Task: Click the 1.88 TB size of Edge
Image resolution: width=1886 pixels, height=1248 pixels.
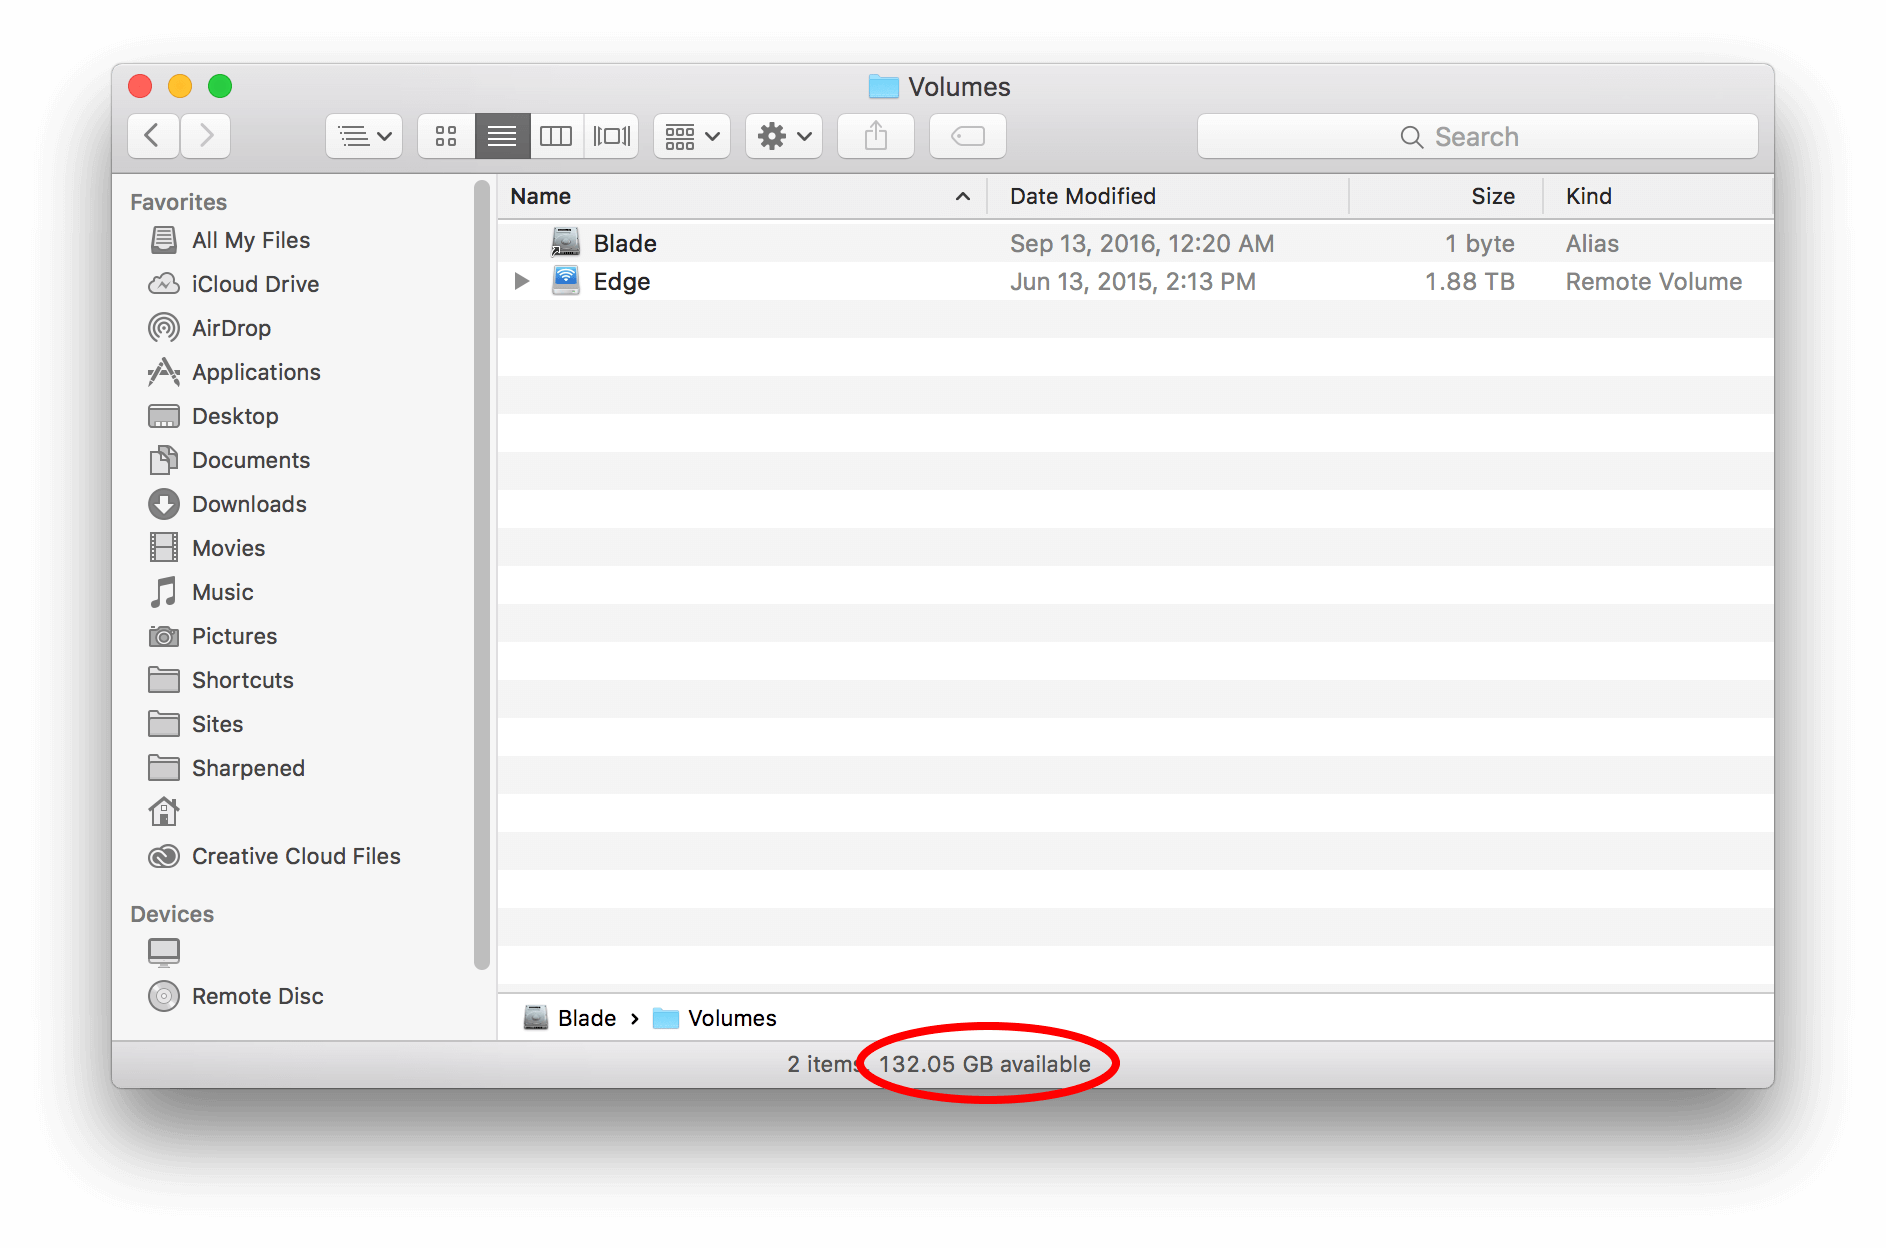Action: point(1469,282)
